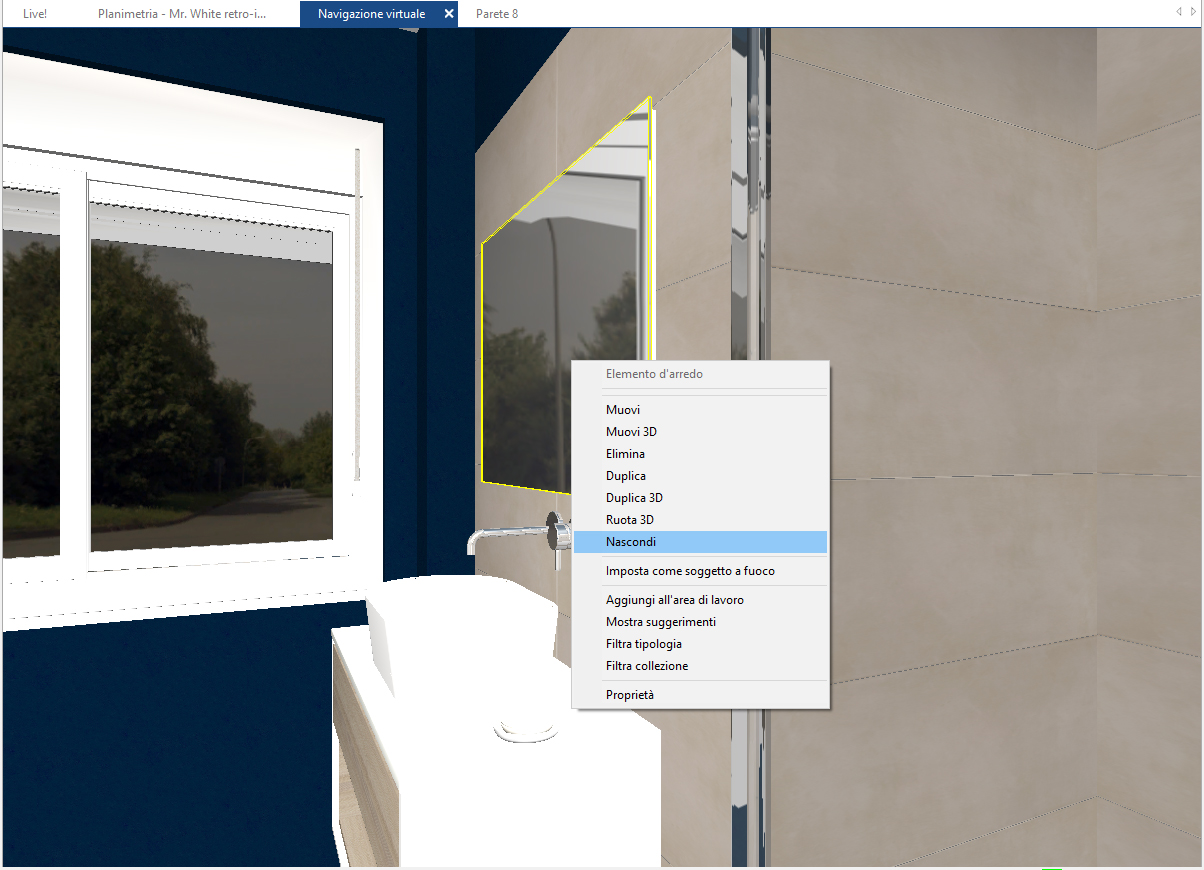Choose Ruota 3D menu entry
The width and height of the screenshot is (1204, 870).
[x=700, y=520]
